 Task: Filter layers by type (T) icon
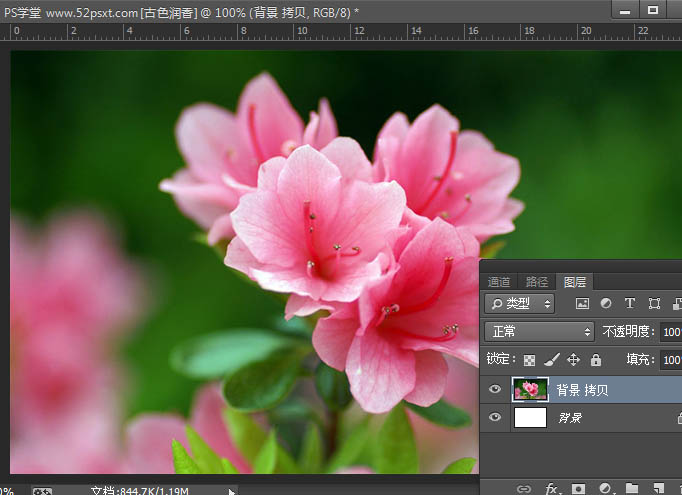[x=630, y=303]
